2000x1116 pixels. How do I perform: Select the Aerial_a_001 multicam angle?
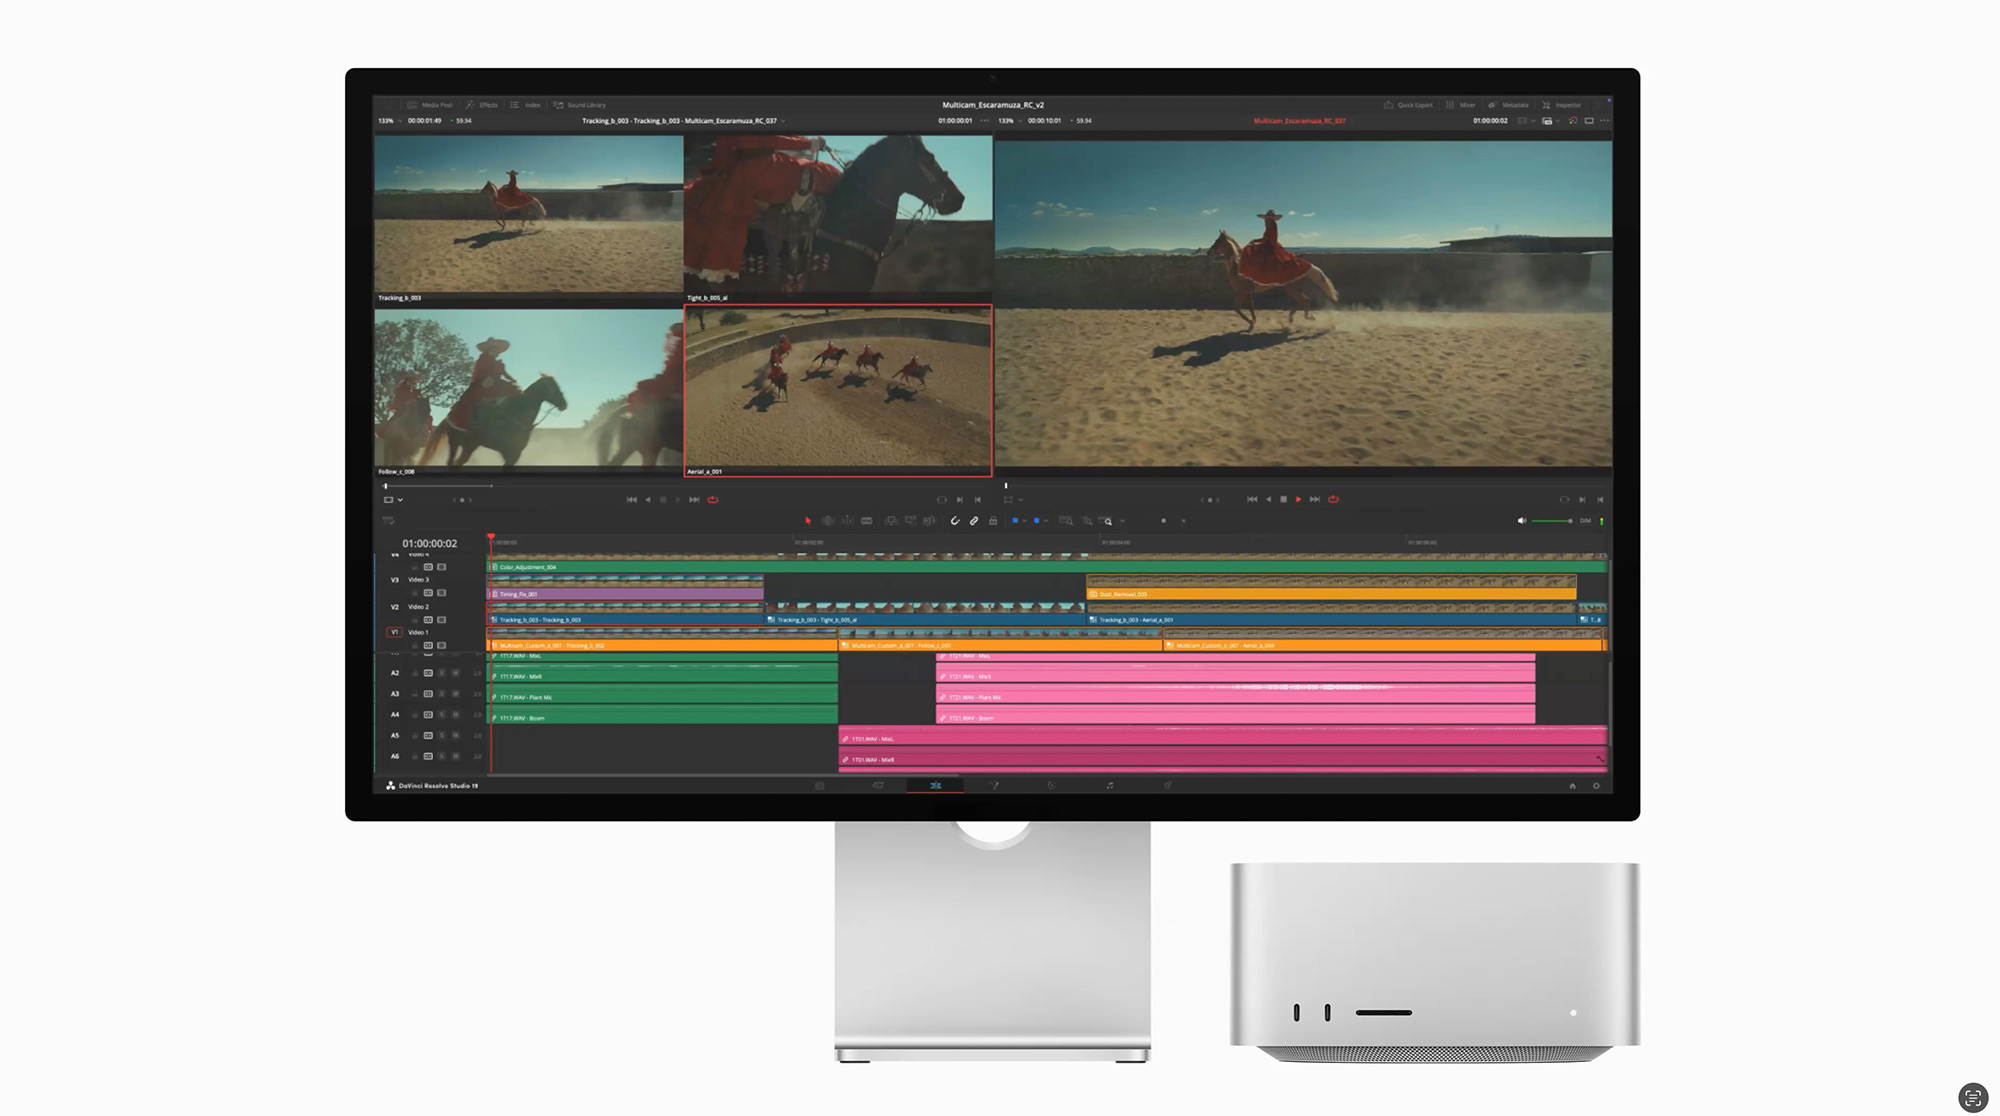pyautogui.click(x=838, y=391)
